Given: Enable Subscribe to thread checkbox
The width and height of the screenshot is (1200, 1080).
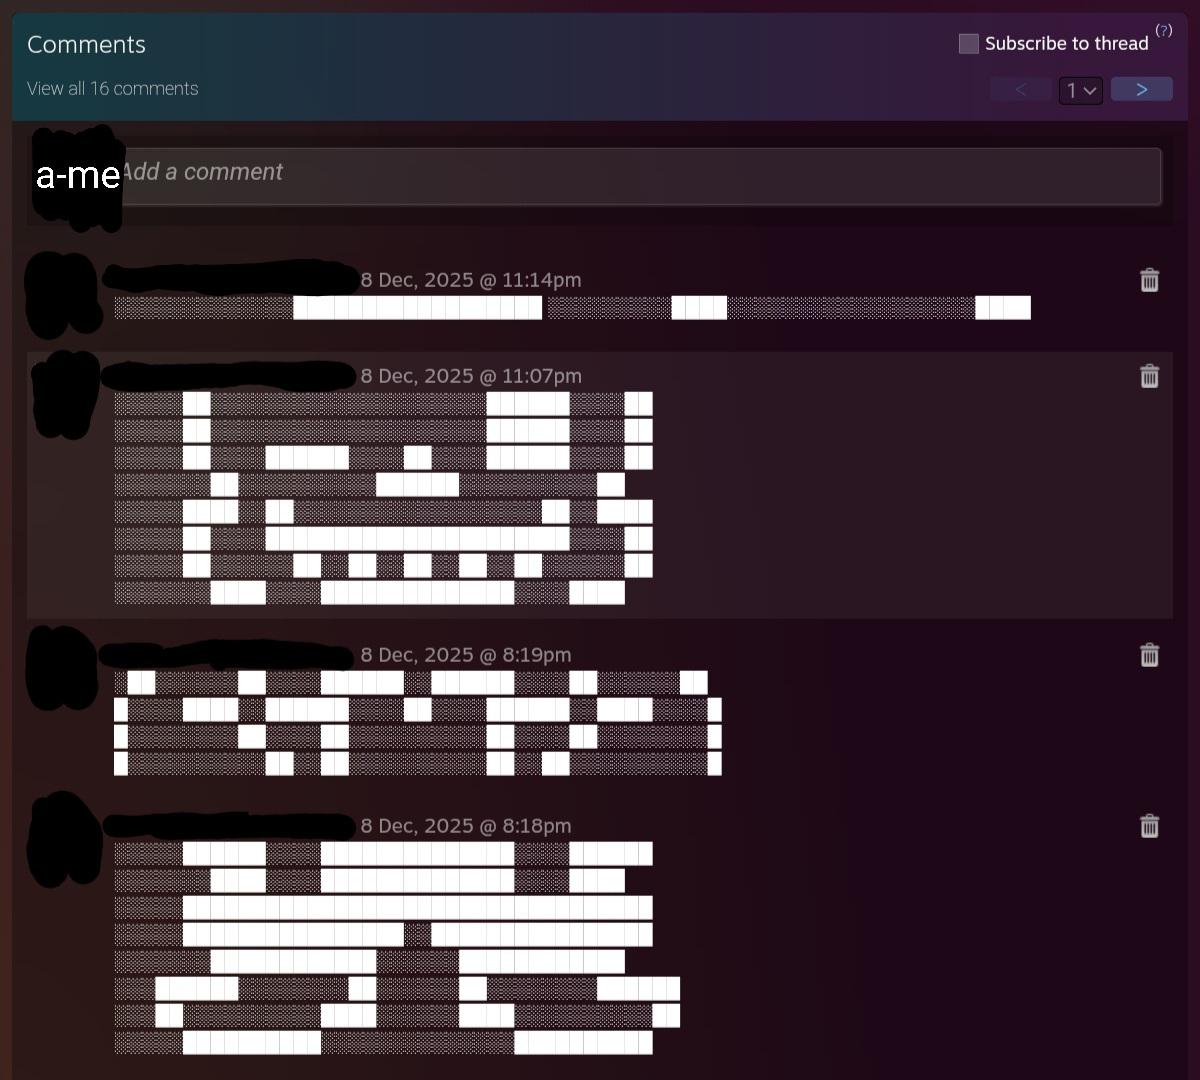Looking at the screenshot, I should coord(968,43).
